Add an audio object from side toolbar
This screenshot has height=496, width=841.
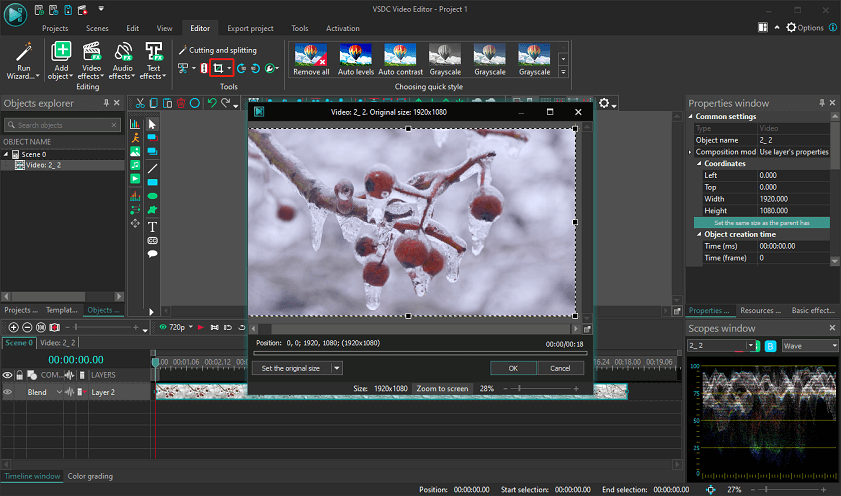click(x=135, y=165)
